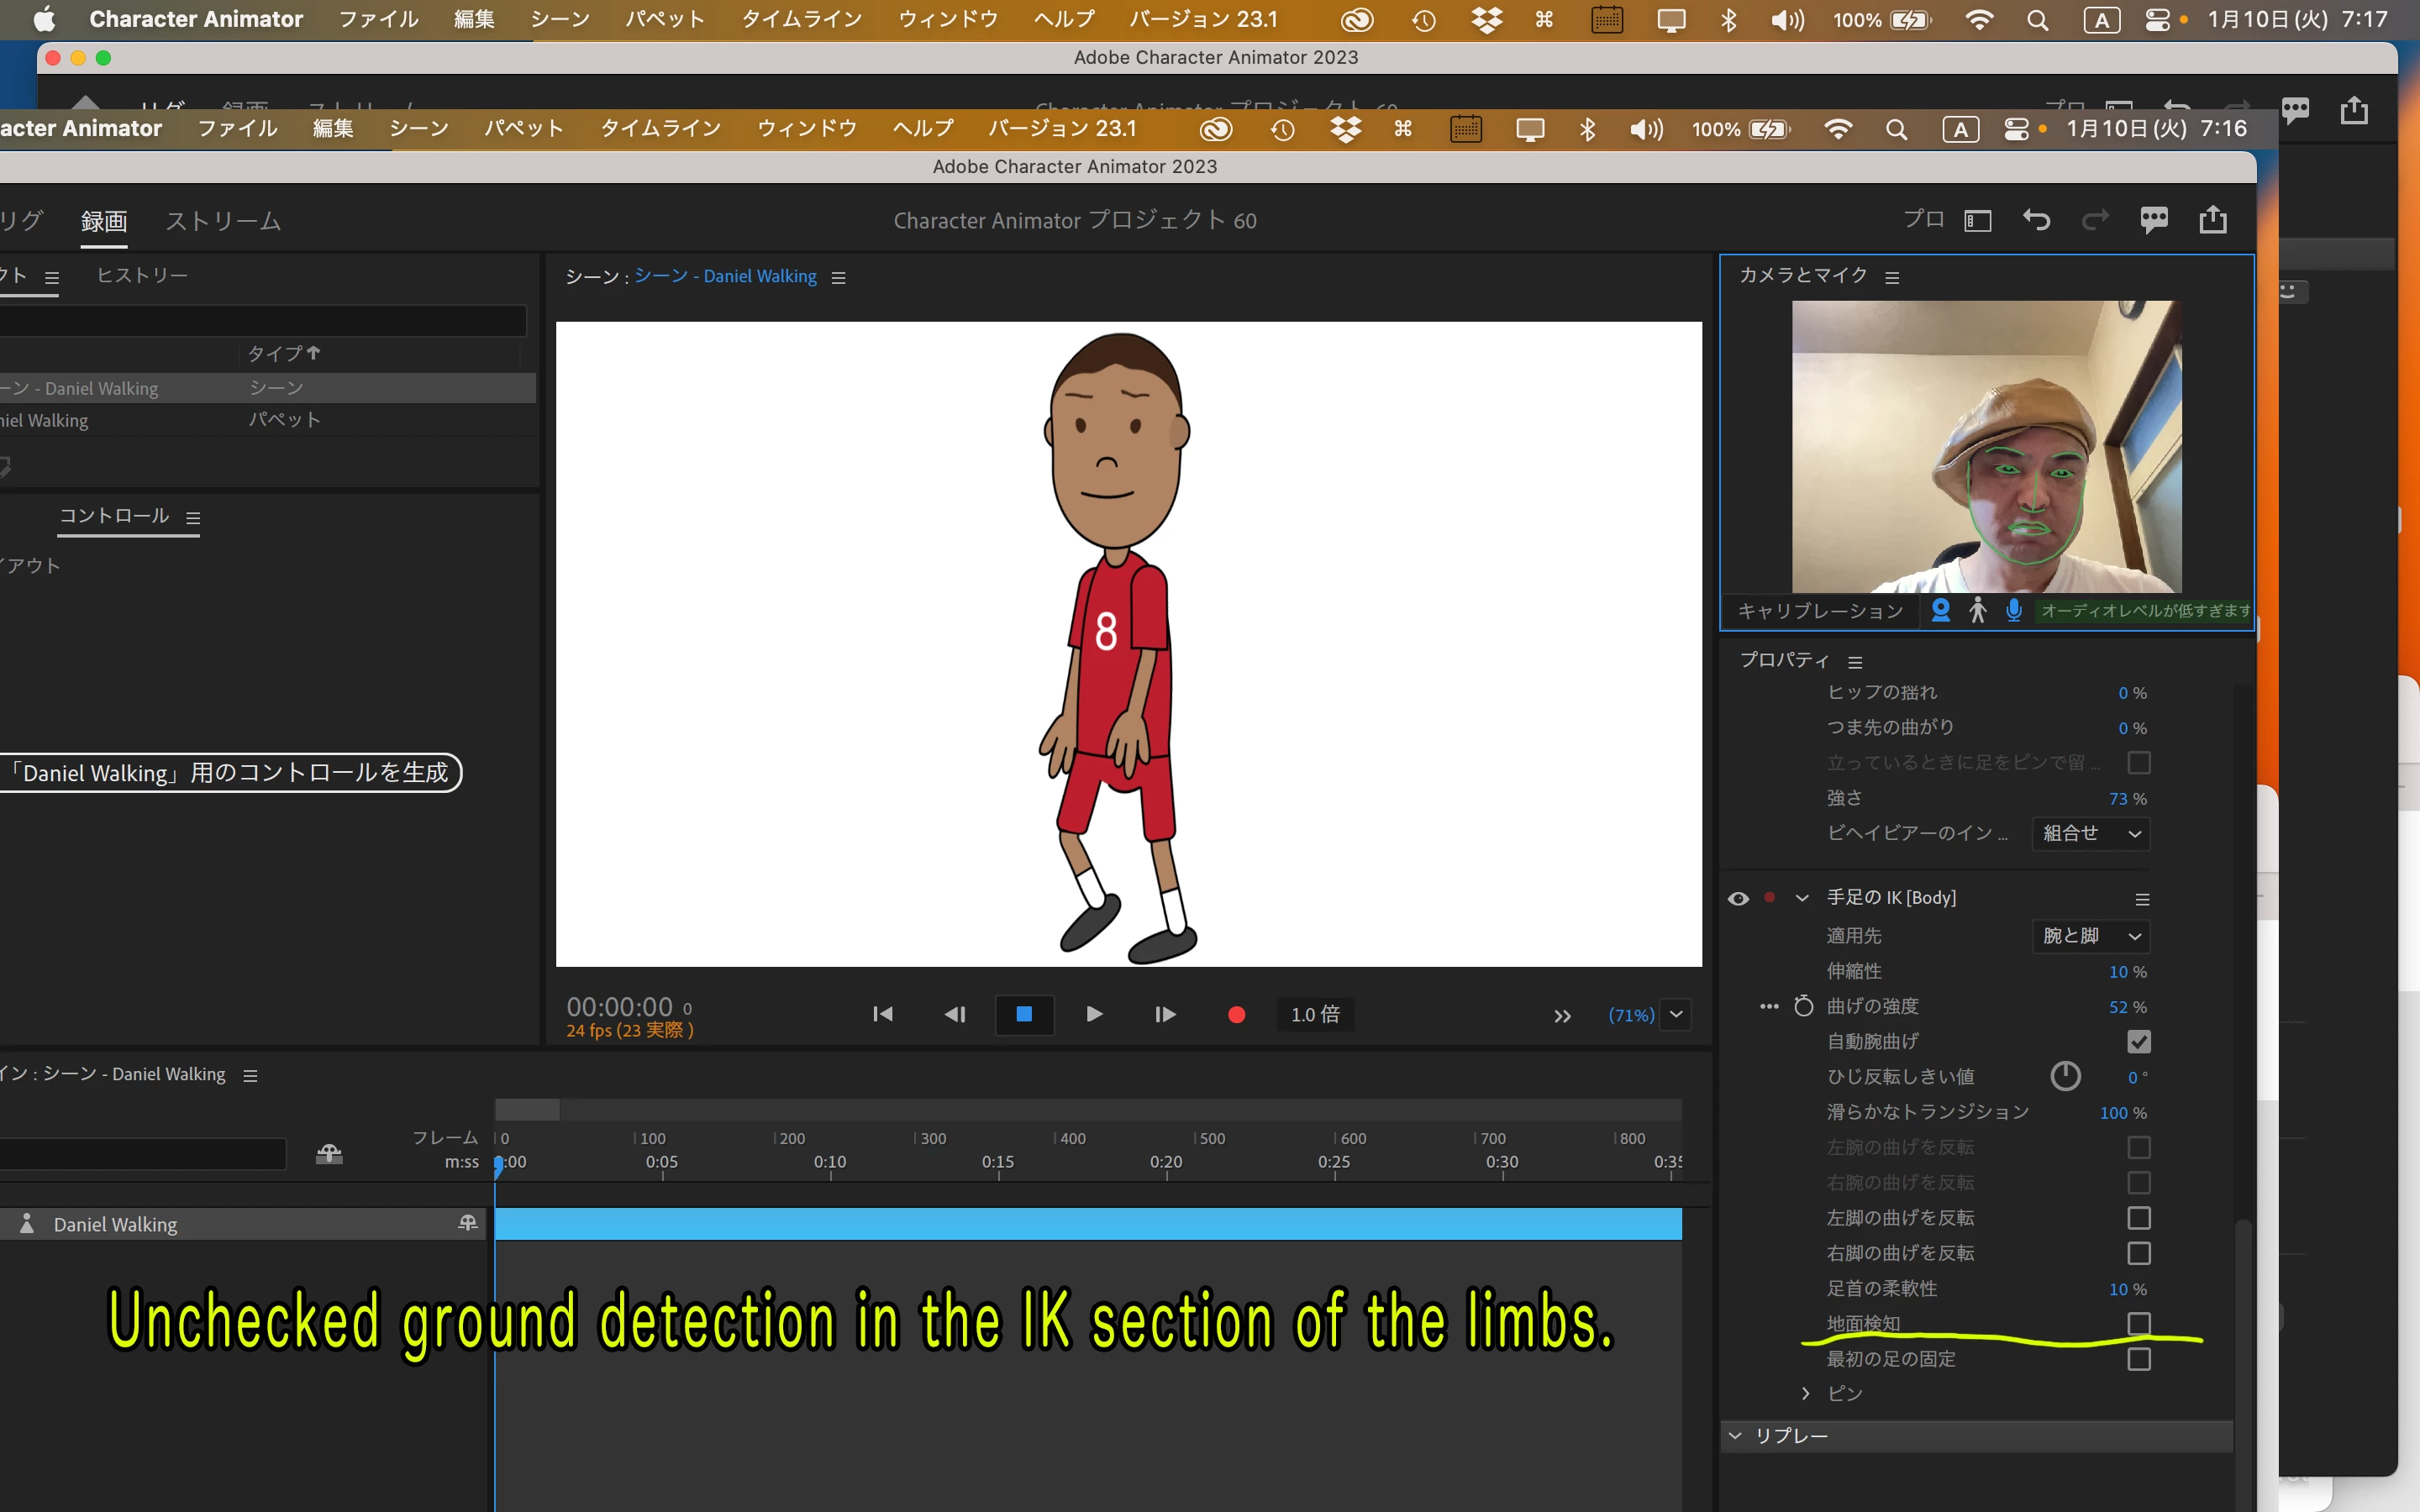Expand the ピン section chevron
Image resolution: width=2420 pixels, height=1512 pixels.
[x=1805, y=1393]
